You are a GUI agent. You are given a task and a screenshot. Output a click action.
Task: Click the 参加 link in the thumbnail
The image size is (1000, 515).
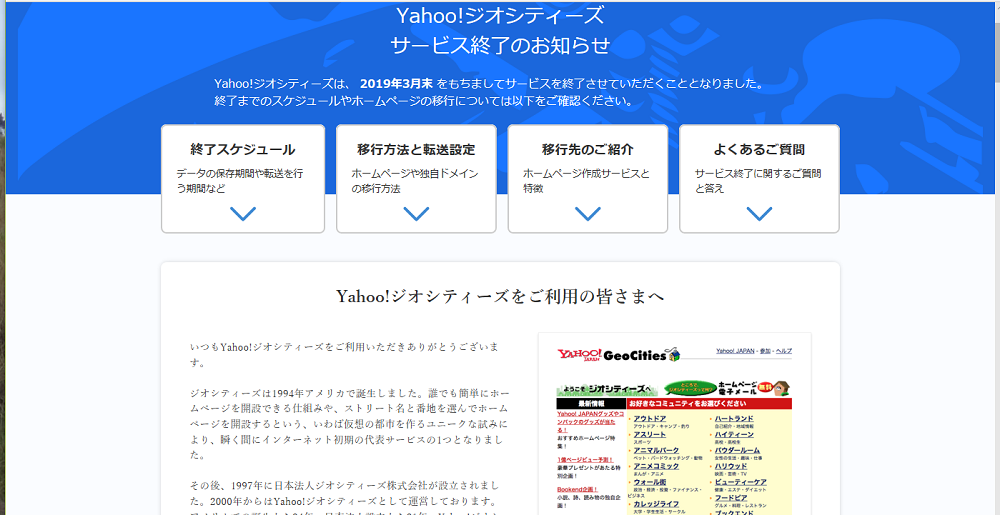(x=765, y=351)
